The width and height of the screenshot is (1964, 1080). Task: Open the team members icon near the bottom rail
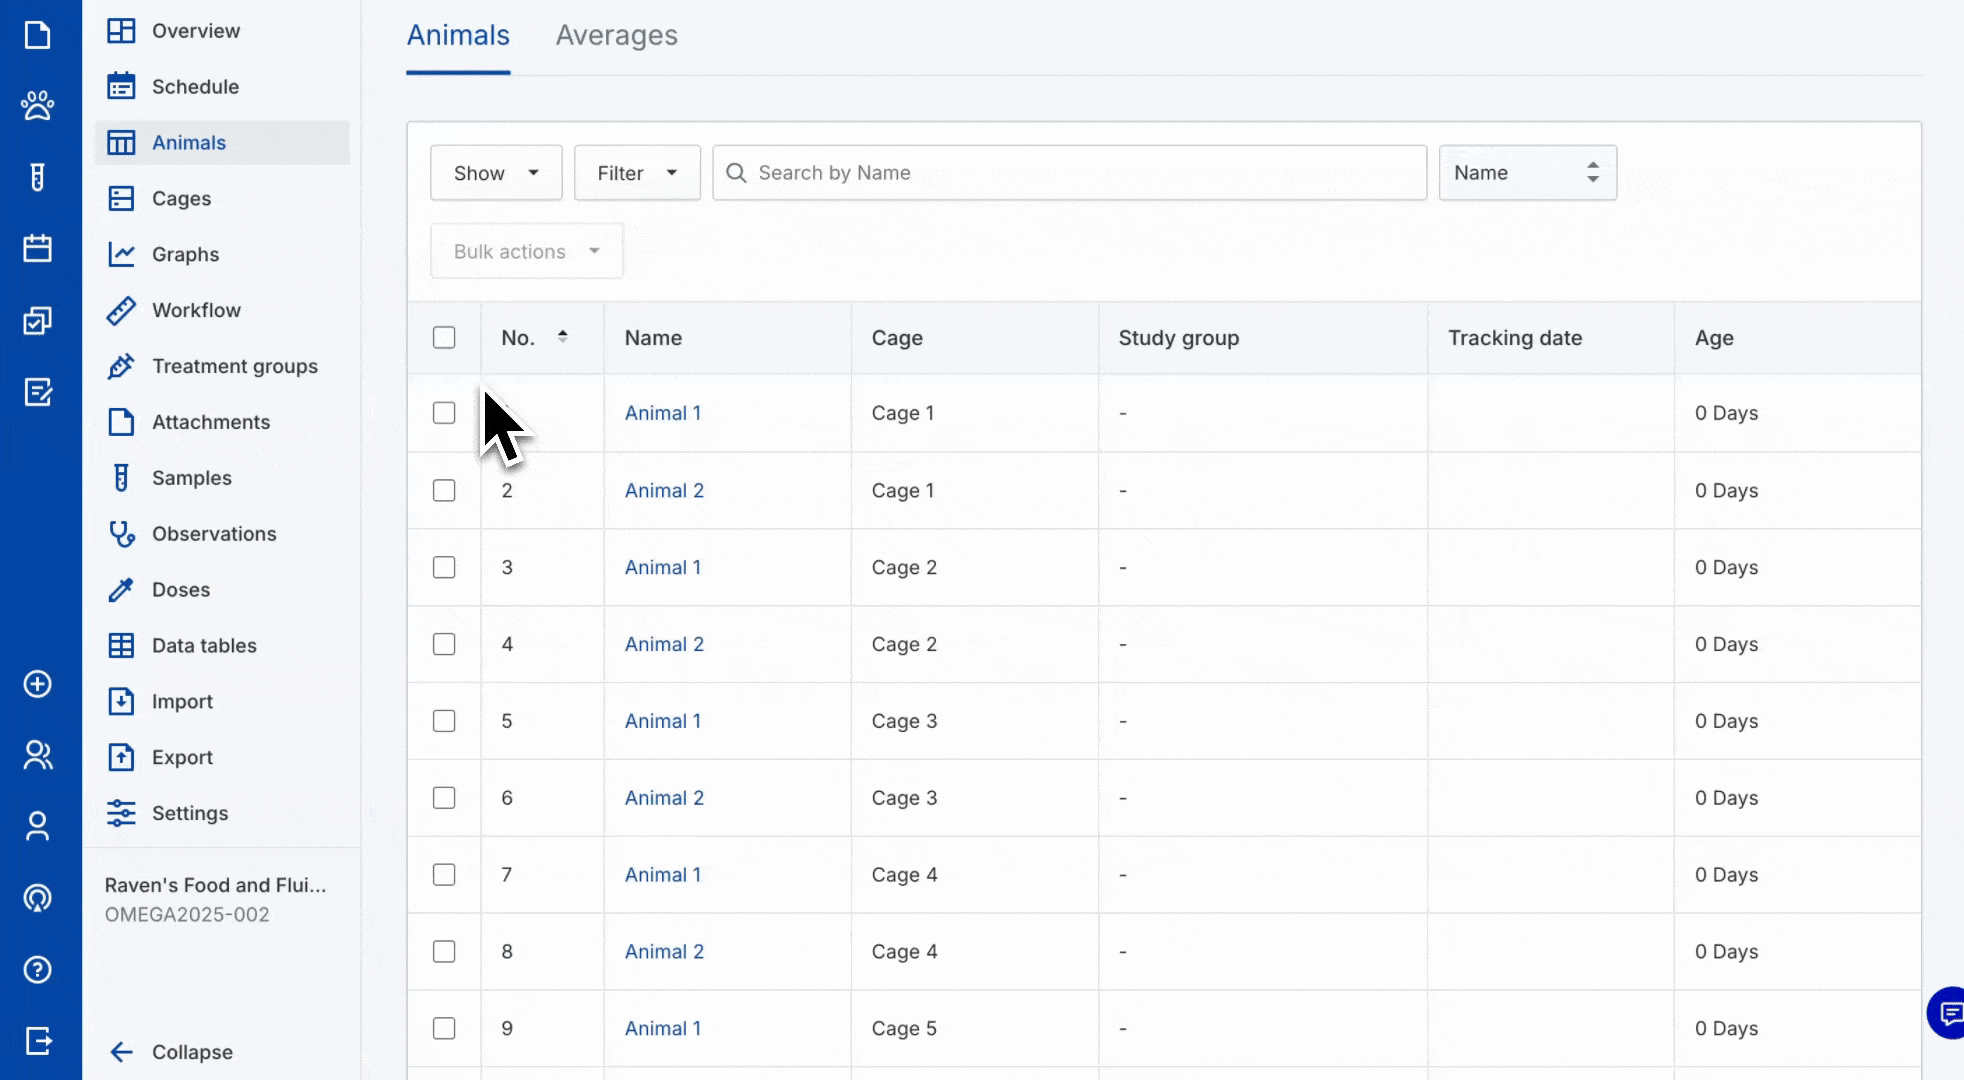[38, 755]
